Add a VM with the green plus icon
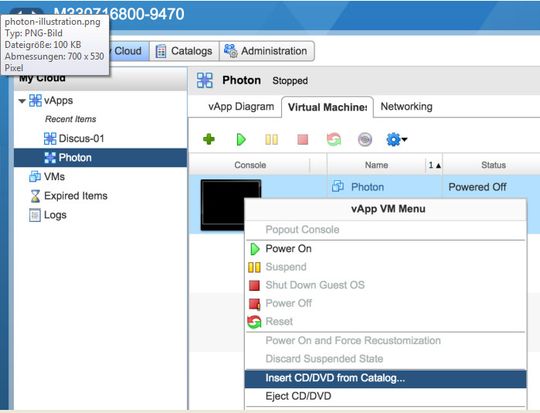Viewport: 540px width, 413px height. tap(209, 140)
